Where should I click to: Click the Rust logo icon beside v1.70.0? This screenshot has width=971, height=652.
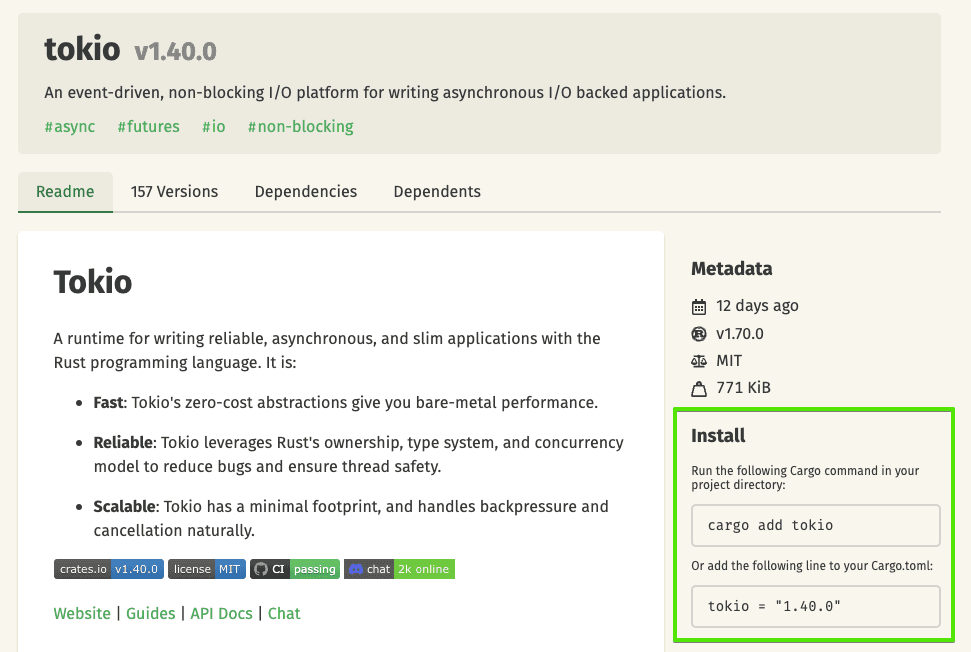tap(699, 334)
